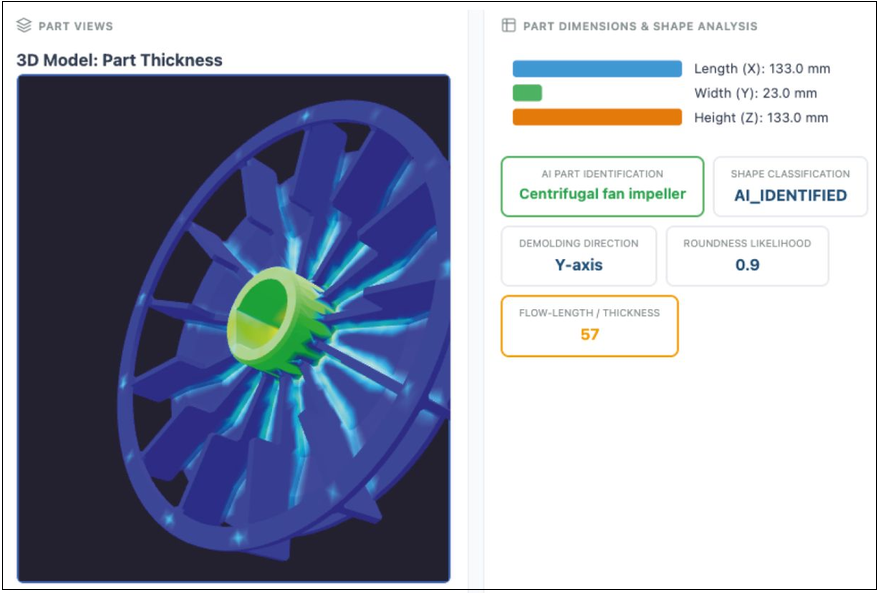Click the Length (X): 133.0 mm text
Screen dimensions: 880x593
pyautogui.click(x=762, y=68)
